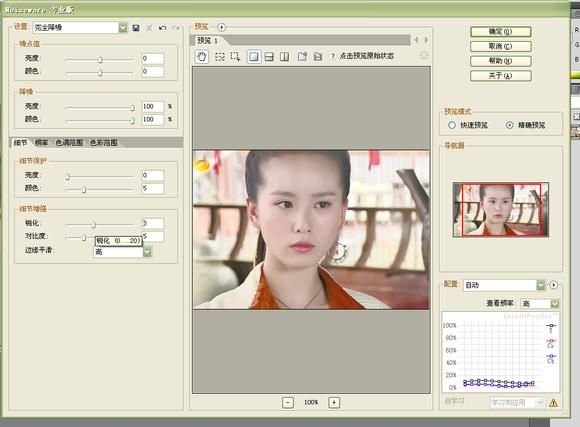Image resolution: width=580 pixels, height=427 pixels.
Task: Click the 点击预览原始状态 hint text
Action: click(x=367, y=56)
